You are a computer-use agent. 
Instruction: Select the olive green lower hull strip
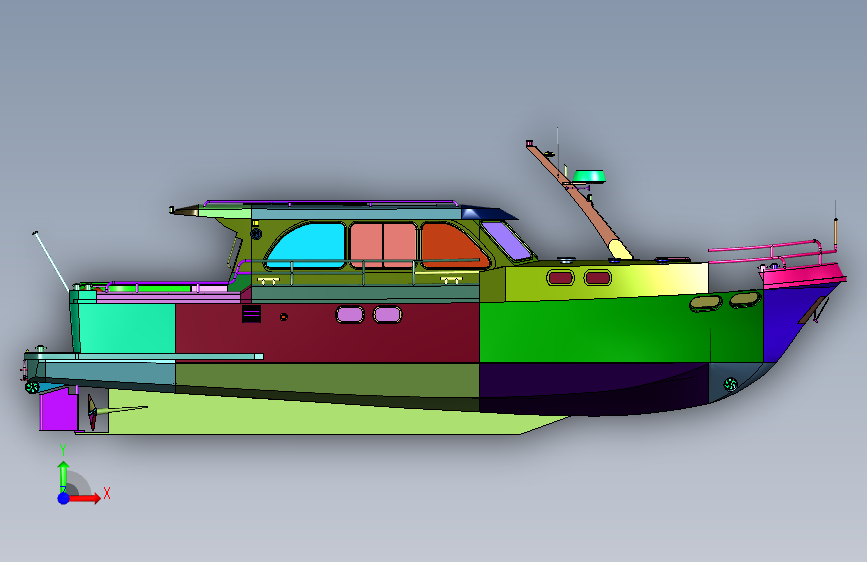[x=326, y=379]
